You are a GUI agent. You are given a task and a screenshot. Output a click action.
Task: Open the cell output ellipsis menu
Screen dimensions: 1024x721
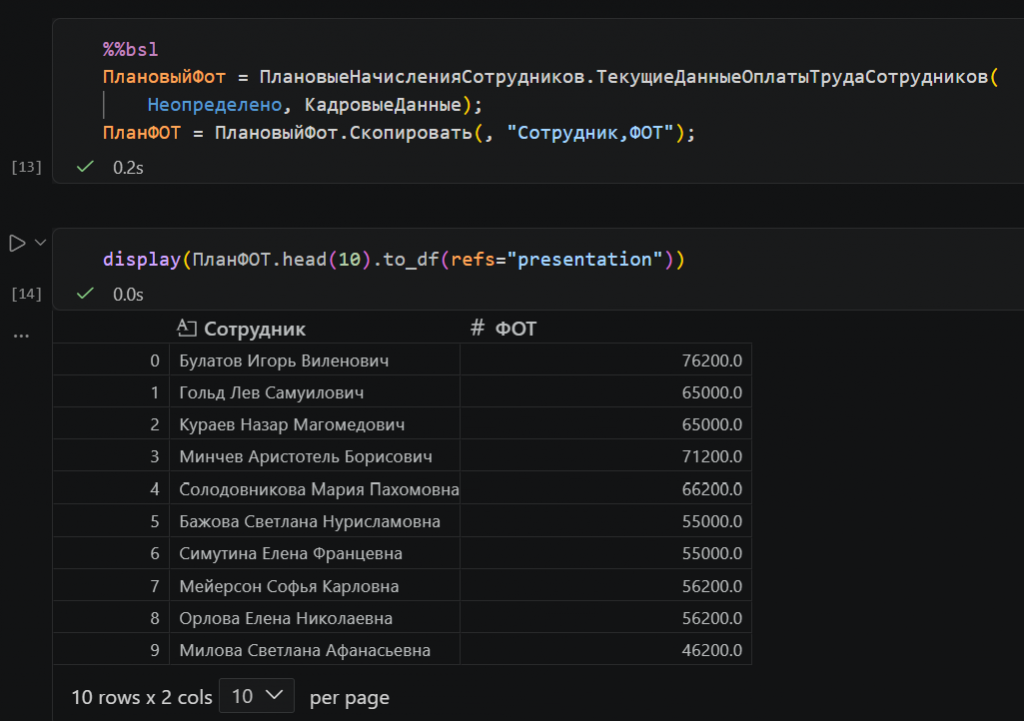click(x=21, y=336)
